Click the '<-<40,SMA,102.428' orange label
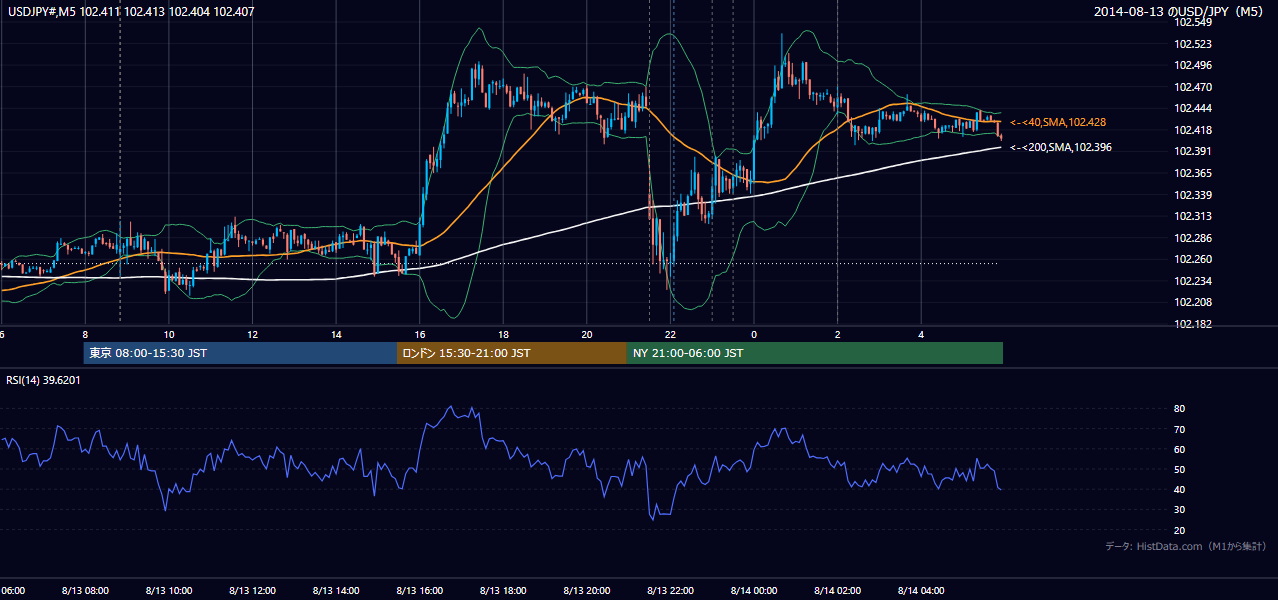Image resolution: width=1278 pixels, height=600 pixels. [1058, 122]
